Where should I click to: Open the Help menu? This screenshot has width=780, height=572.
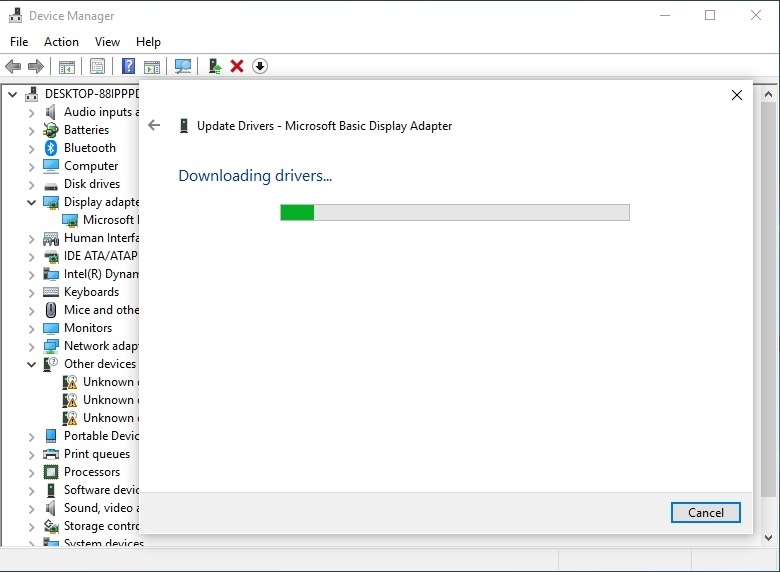point(148,42)
